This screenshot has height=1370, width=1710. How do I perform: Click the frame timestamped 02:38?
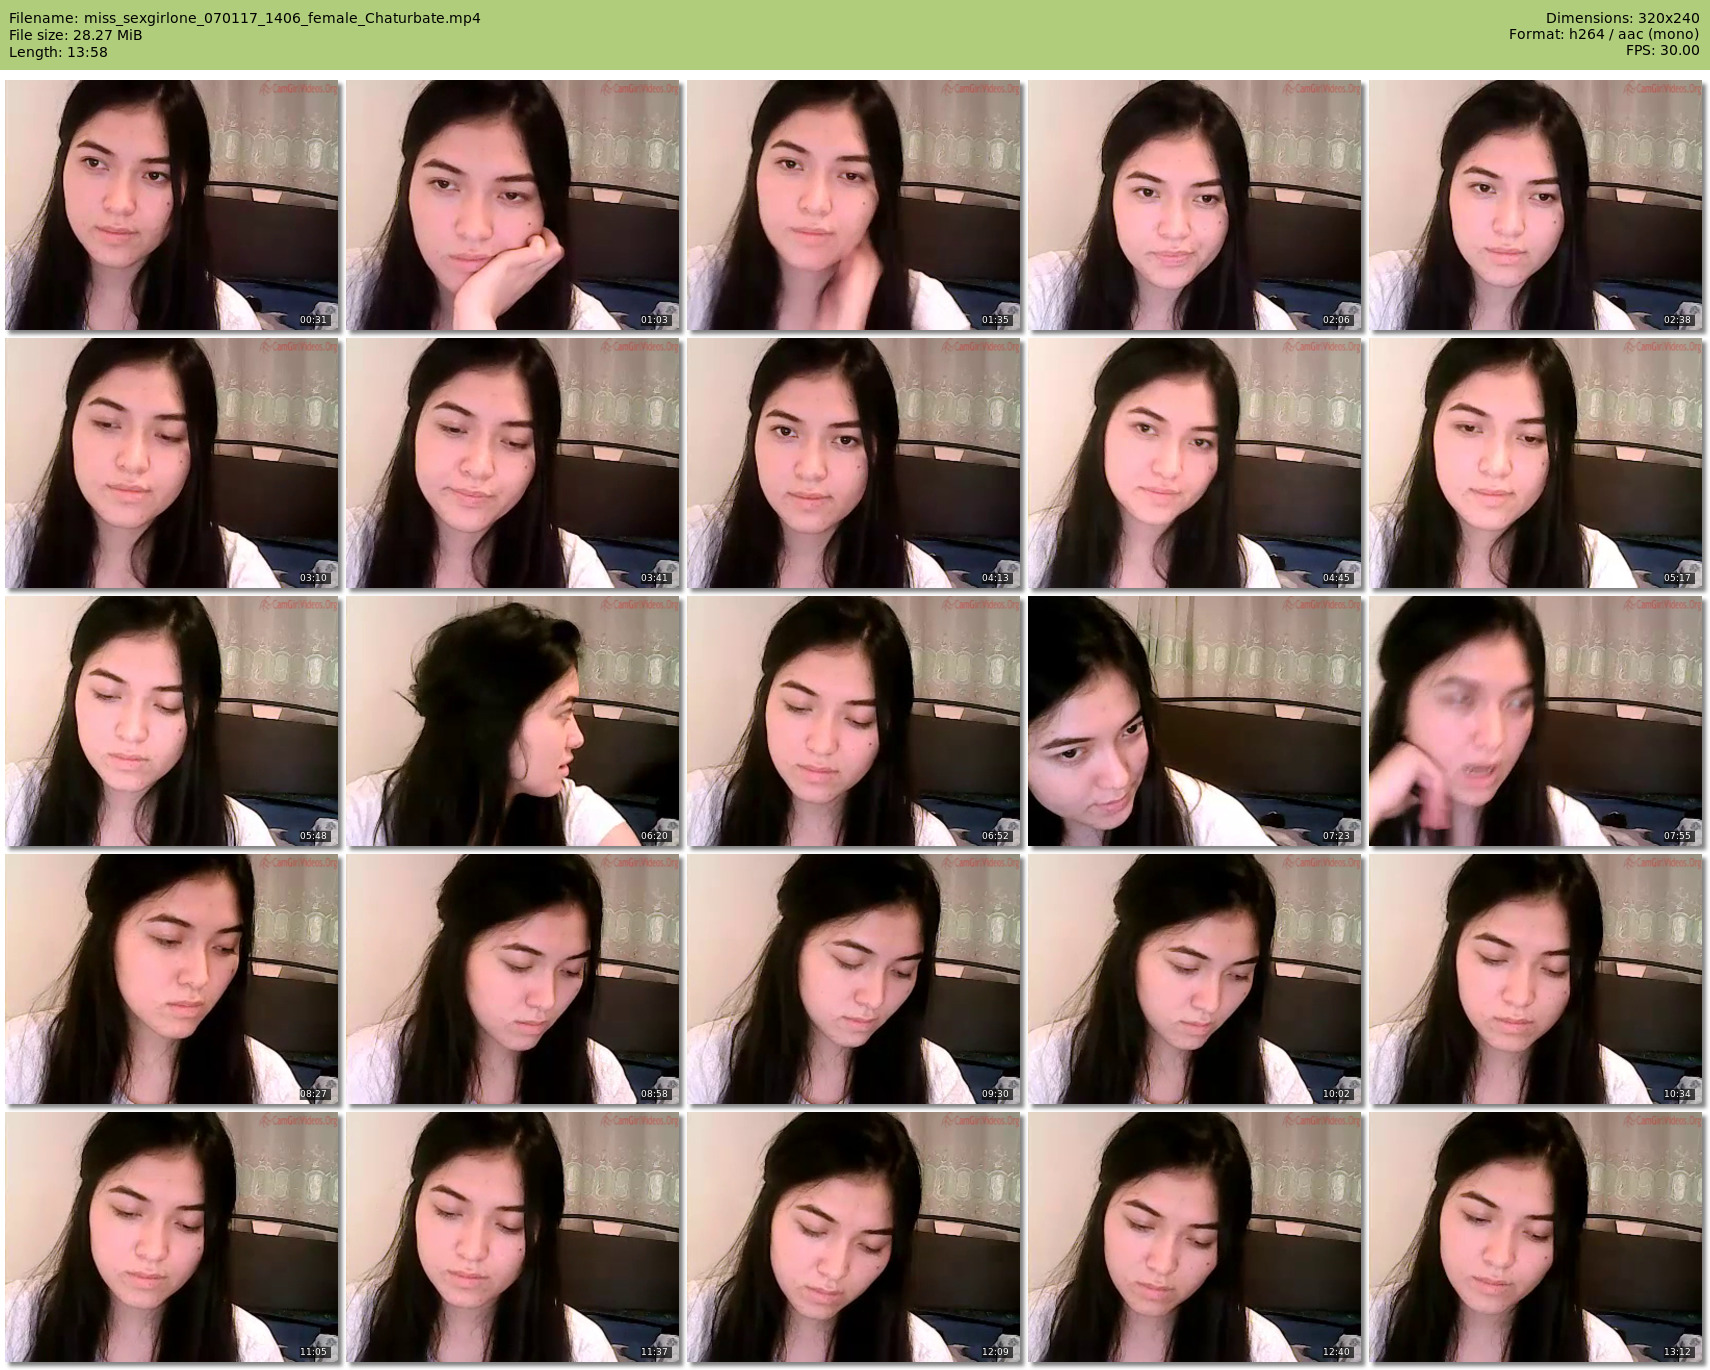point(1536,205)
